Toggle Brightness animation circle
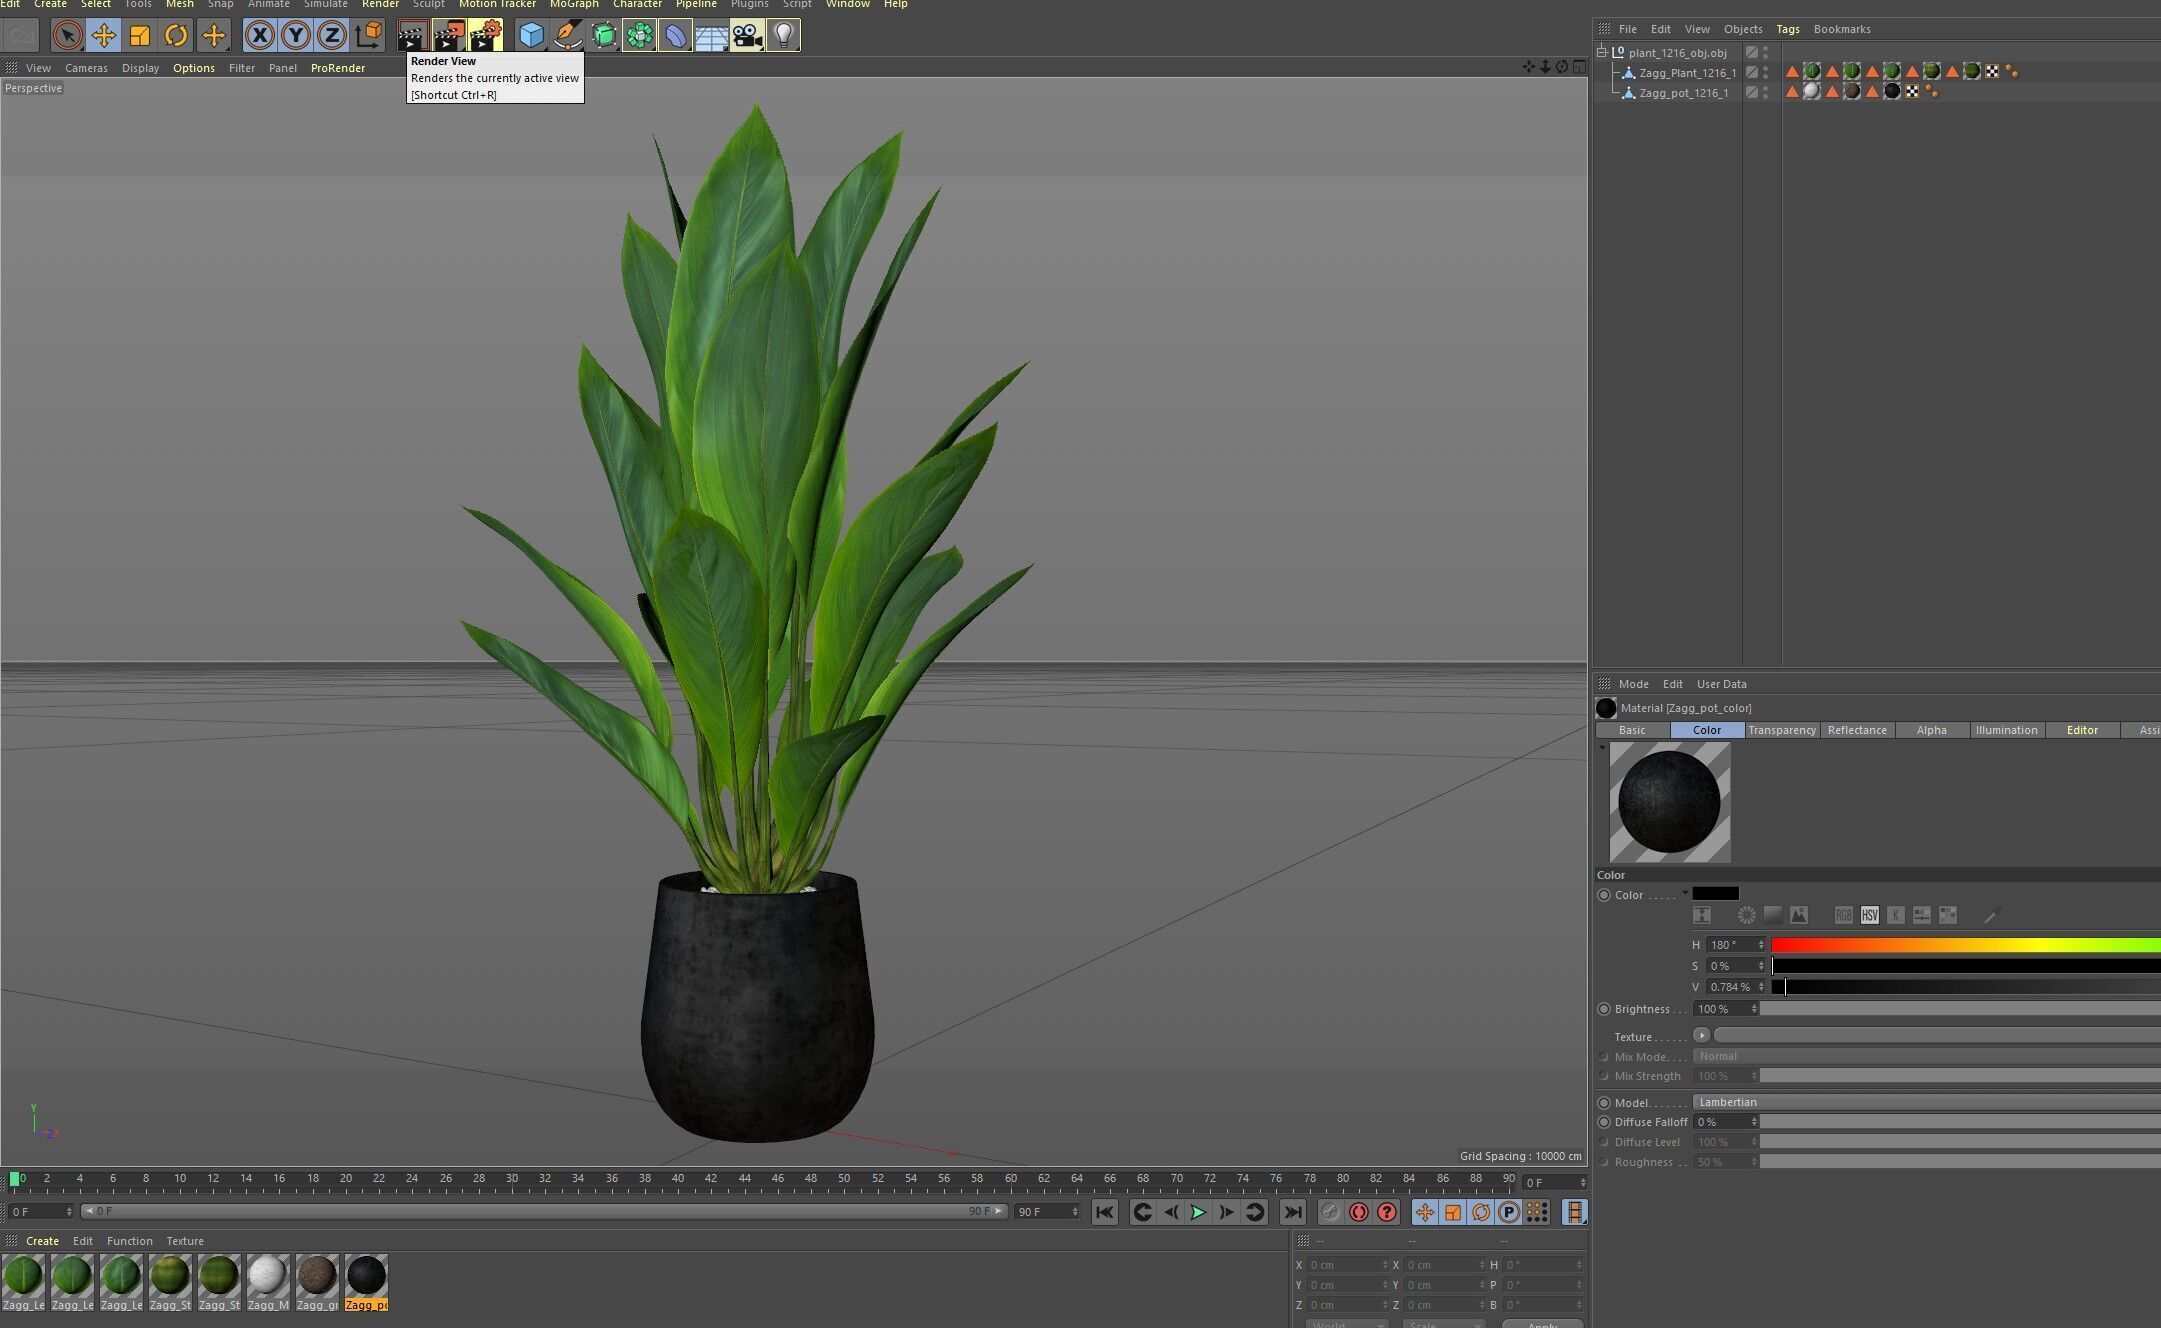The image size is (2161, 1328). coord(1604,1009)
